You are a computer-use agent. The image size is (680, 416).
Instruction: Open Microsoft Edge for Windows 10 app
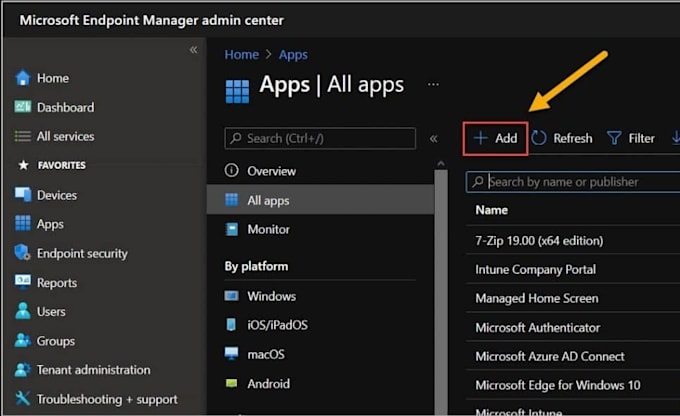558,385
